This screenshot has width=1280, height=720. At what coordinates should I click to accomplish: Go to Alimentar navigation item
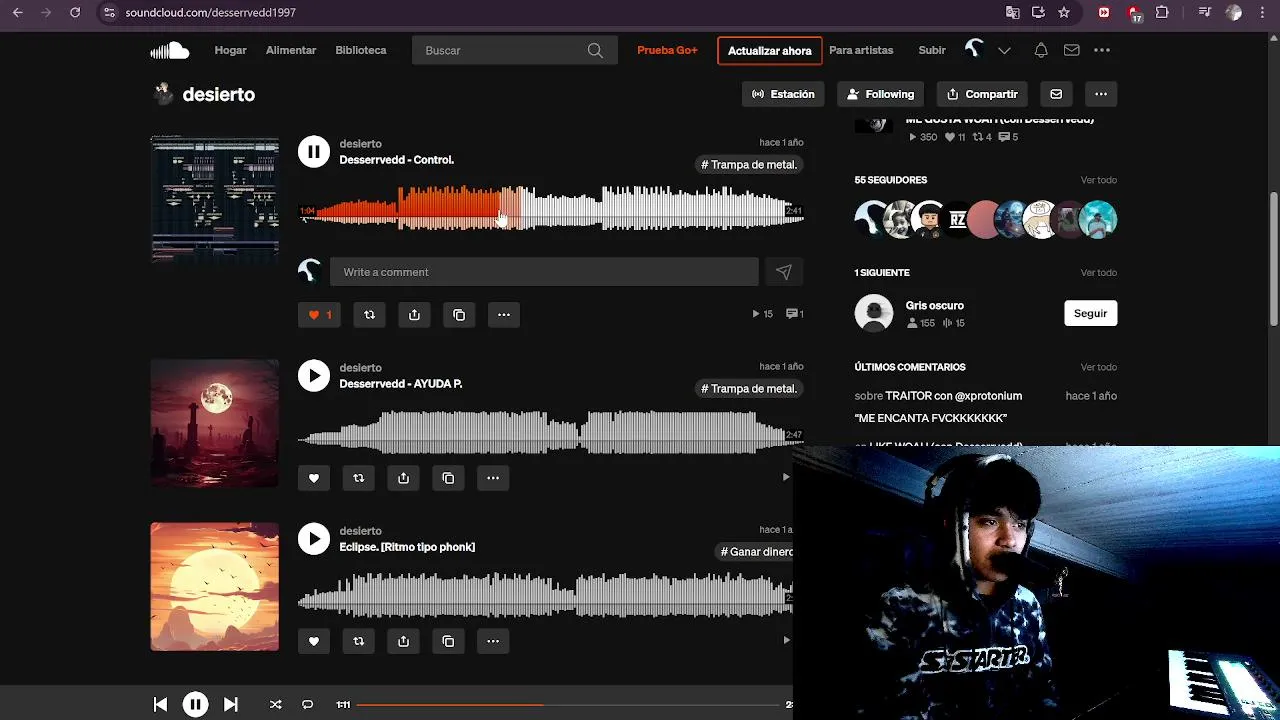[x=291, y=50]
